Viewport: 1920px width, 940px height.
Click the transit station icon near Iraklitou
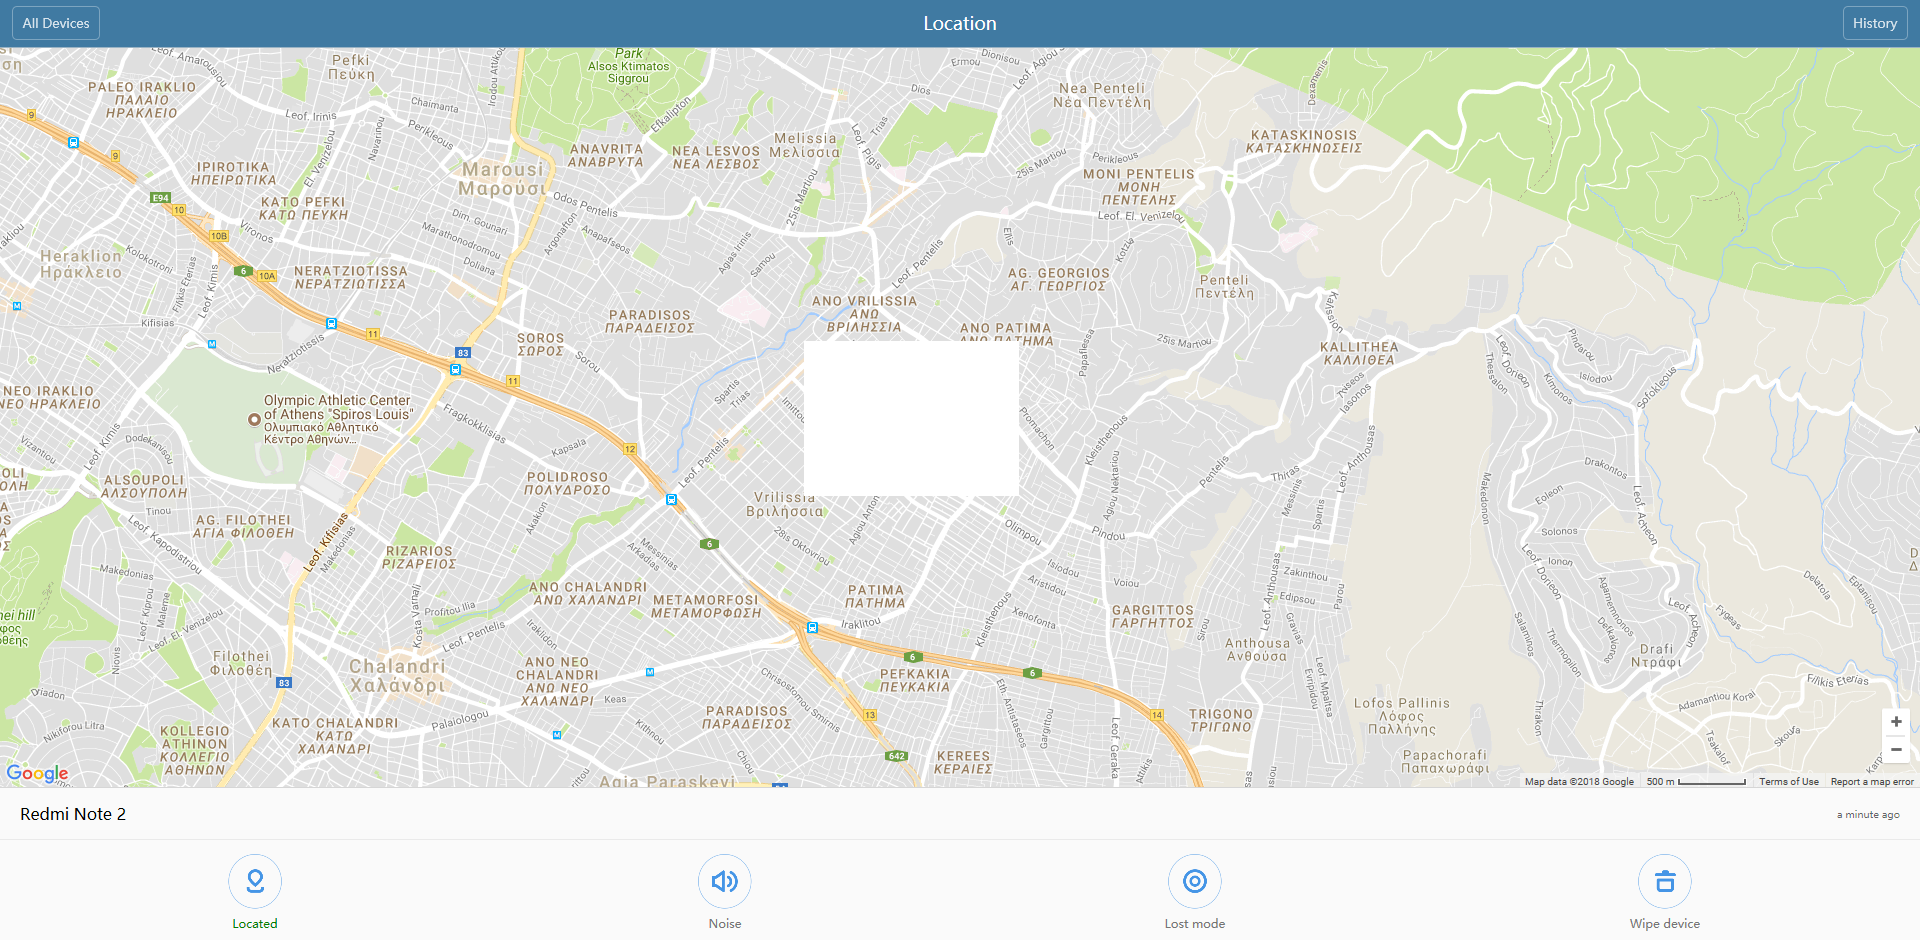pos(813,628)
